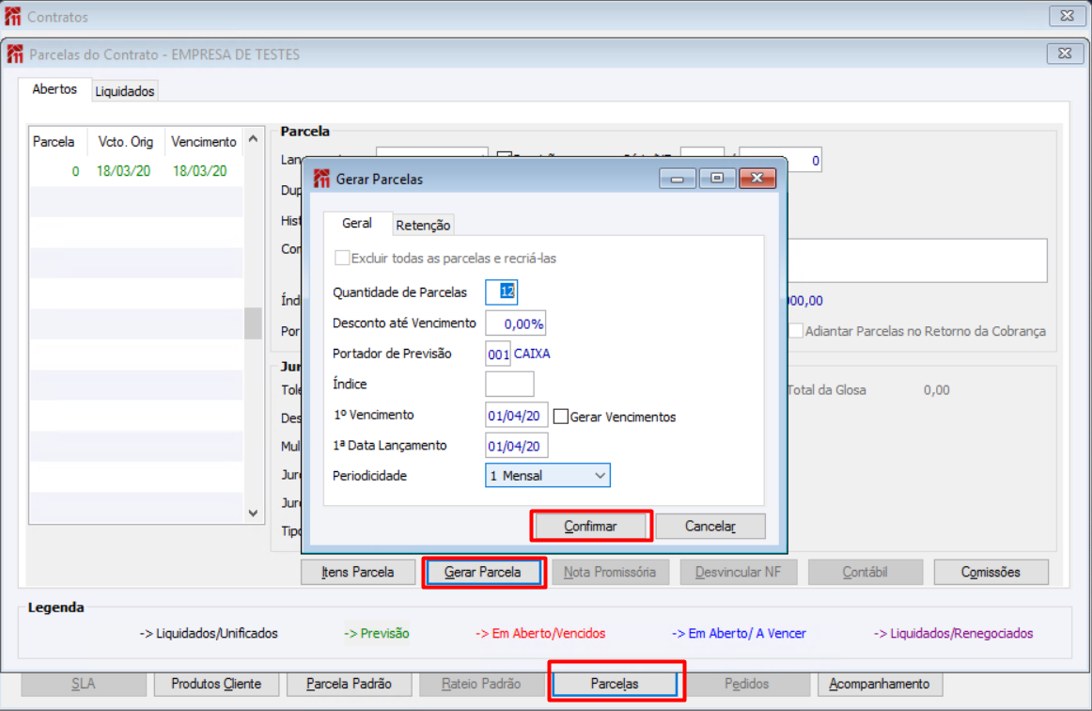Click the parcel list scrollbar thumb
This screenshot has height=711, width=1092.
253,323
